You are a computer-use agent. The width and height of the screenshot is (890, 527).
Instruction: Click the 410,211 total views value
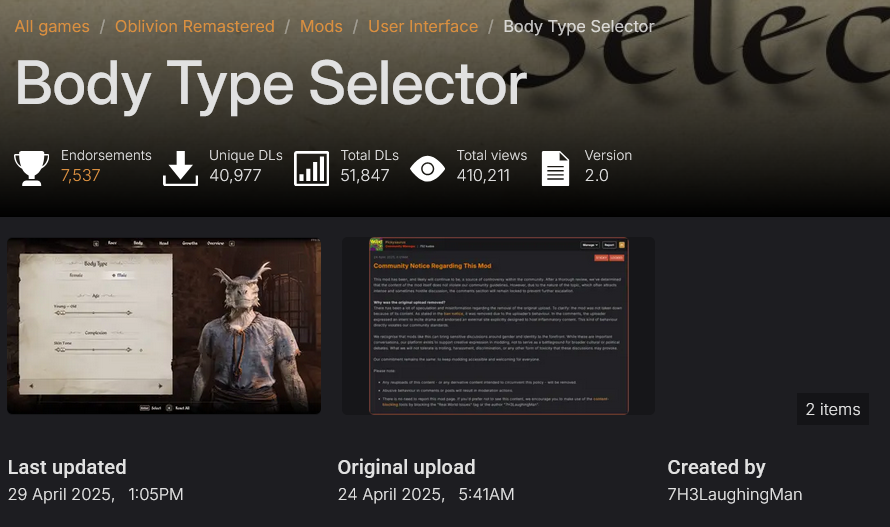point(483,175)
